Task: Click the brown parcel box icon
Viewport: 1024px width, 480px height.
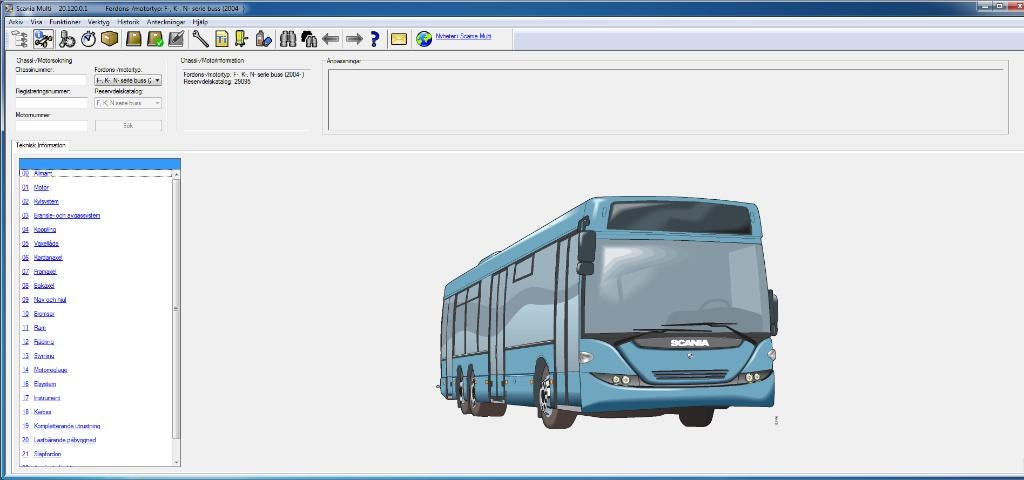Action: click(110, 39)
